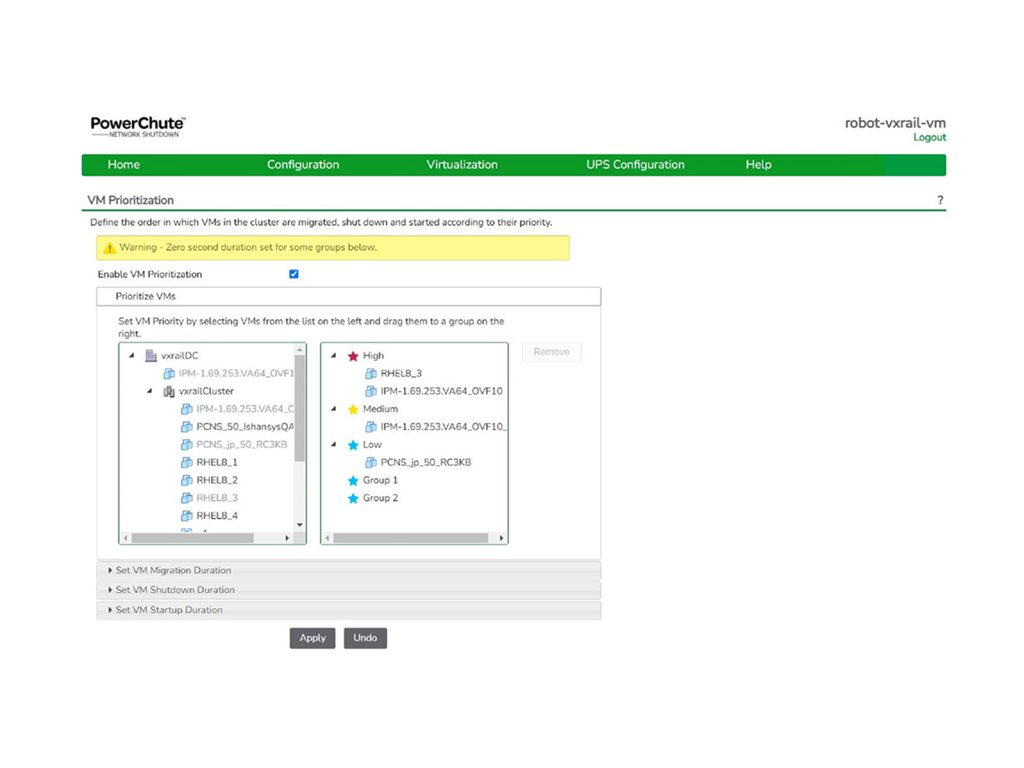Click the Logout link
Image resolution: width=1024 pixels, height=768 pixels.
929,138
